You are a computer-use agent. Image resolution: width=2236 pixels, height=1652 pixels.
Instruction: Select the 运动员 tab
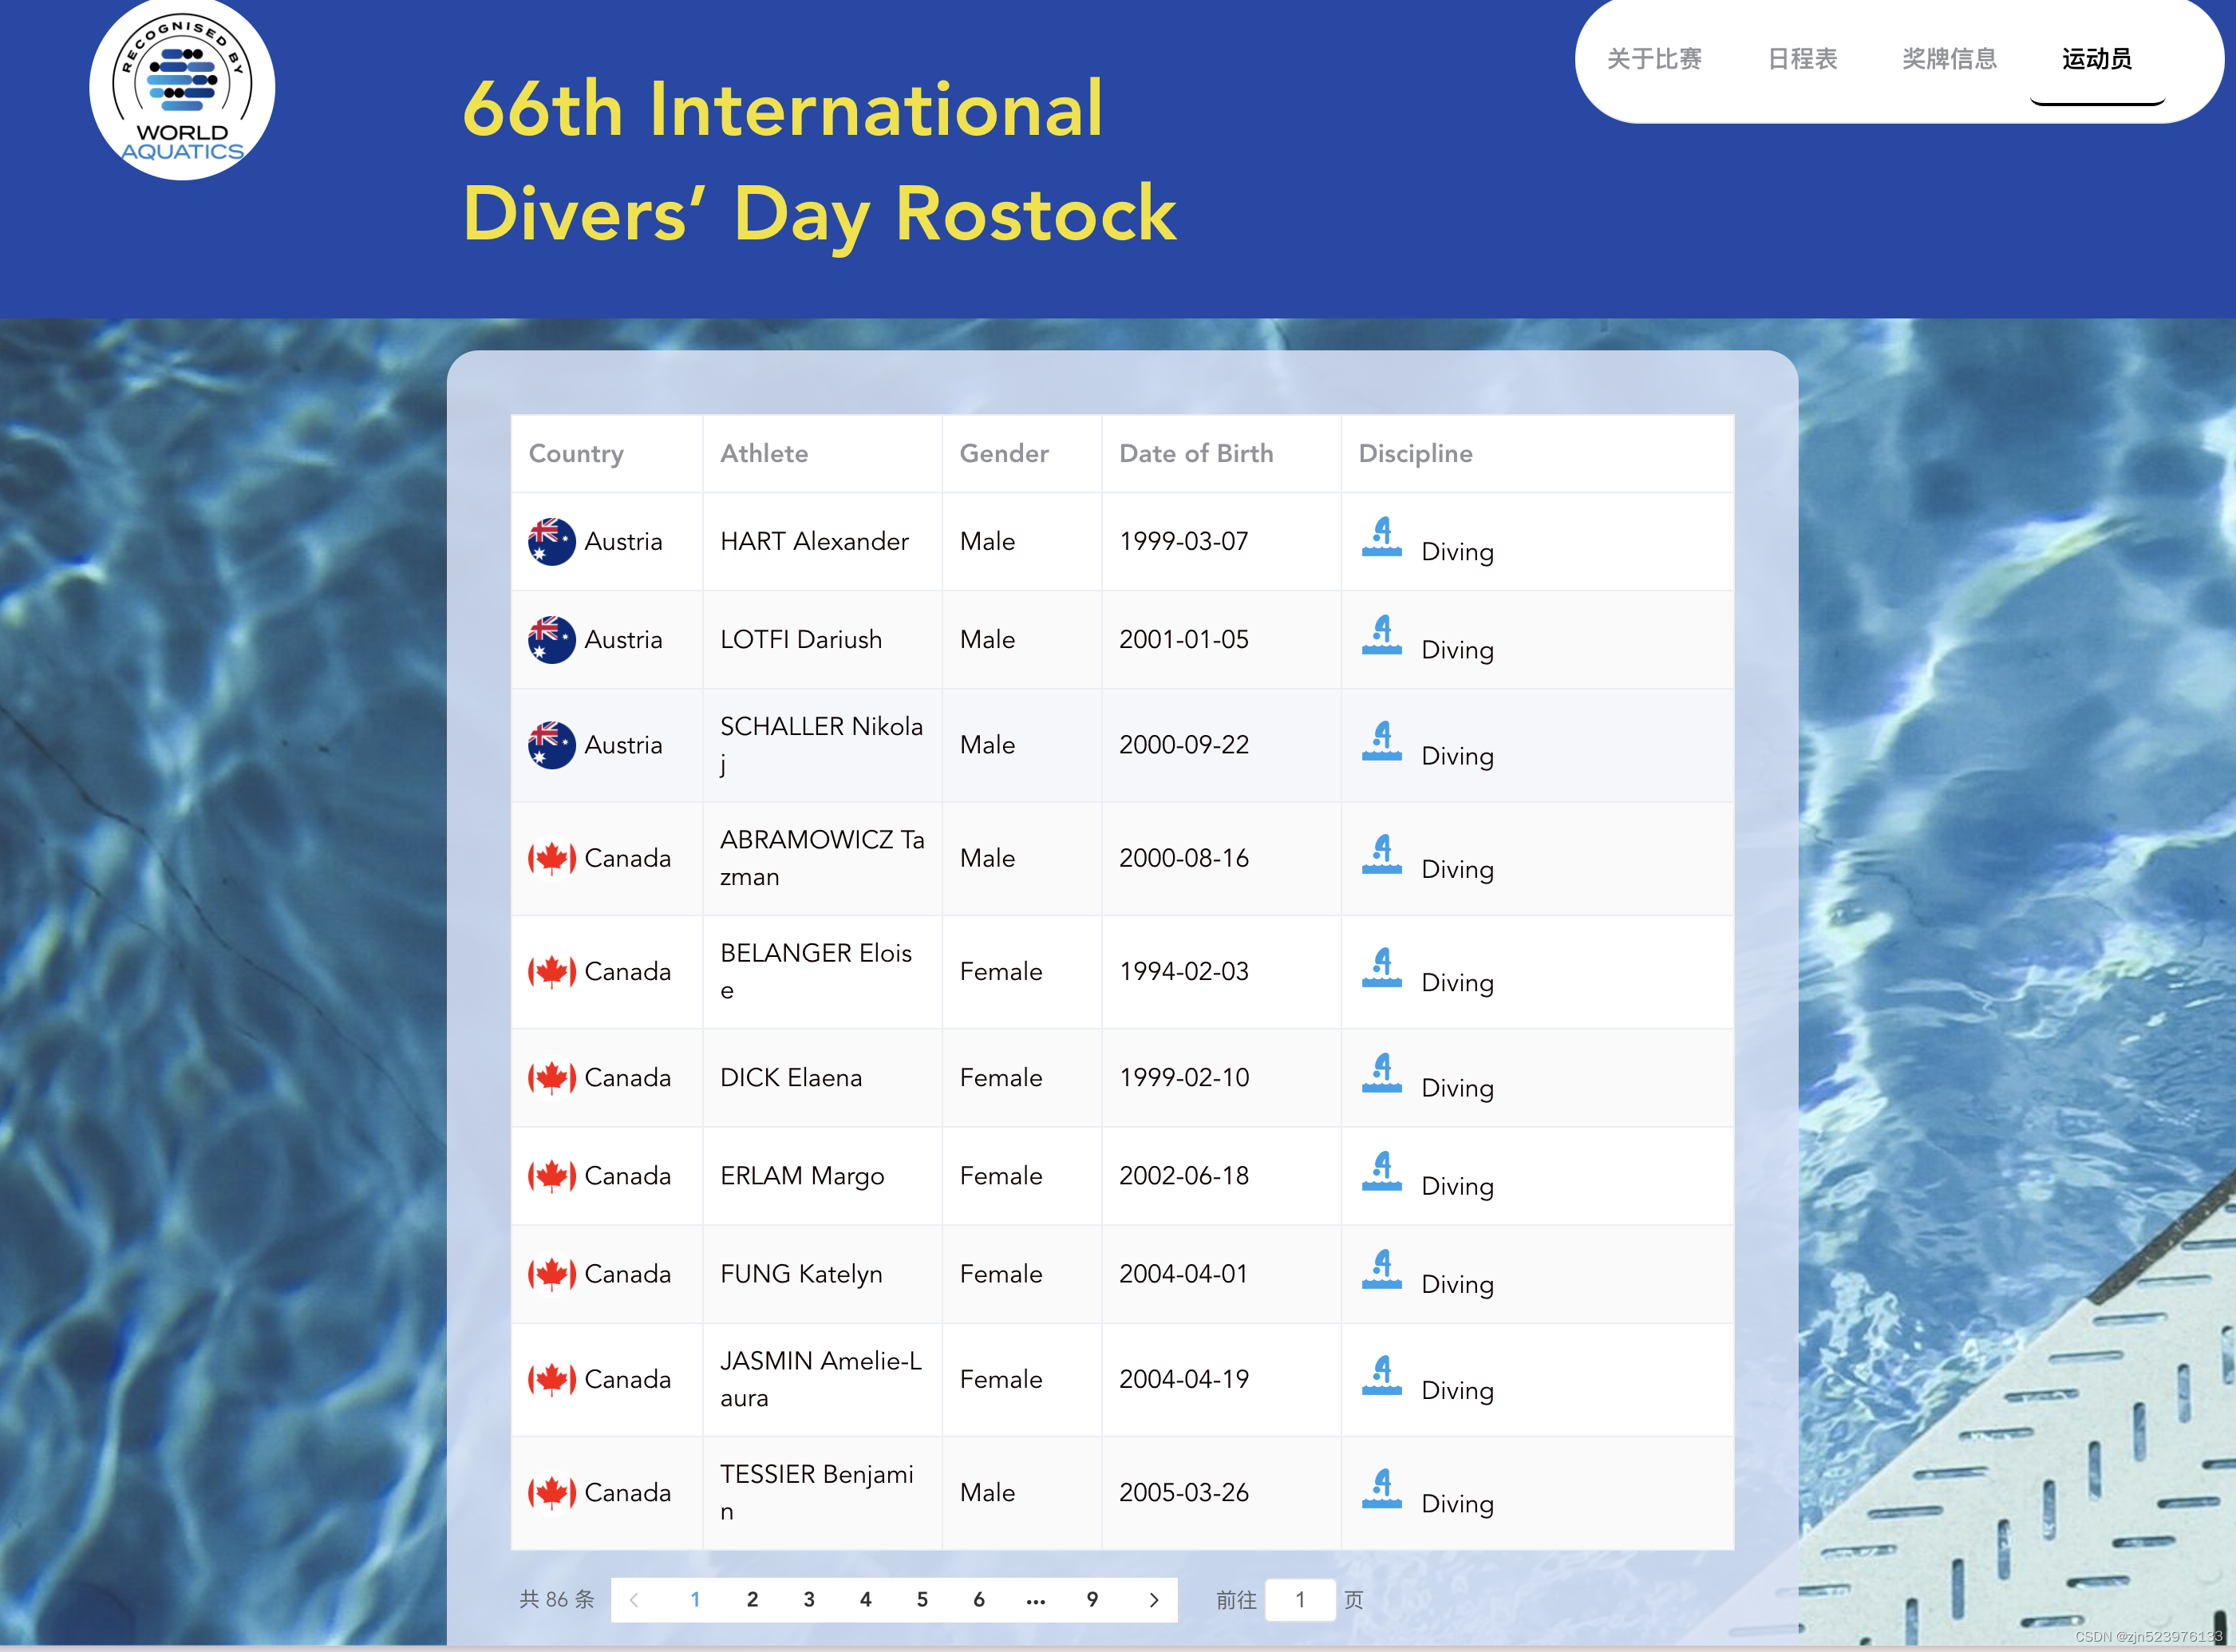point(2096,59)
